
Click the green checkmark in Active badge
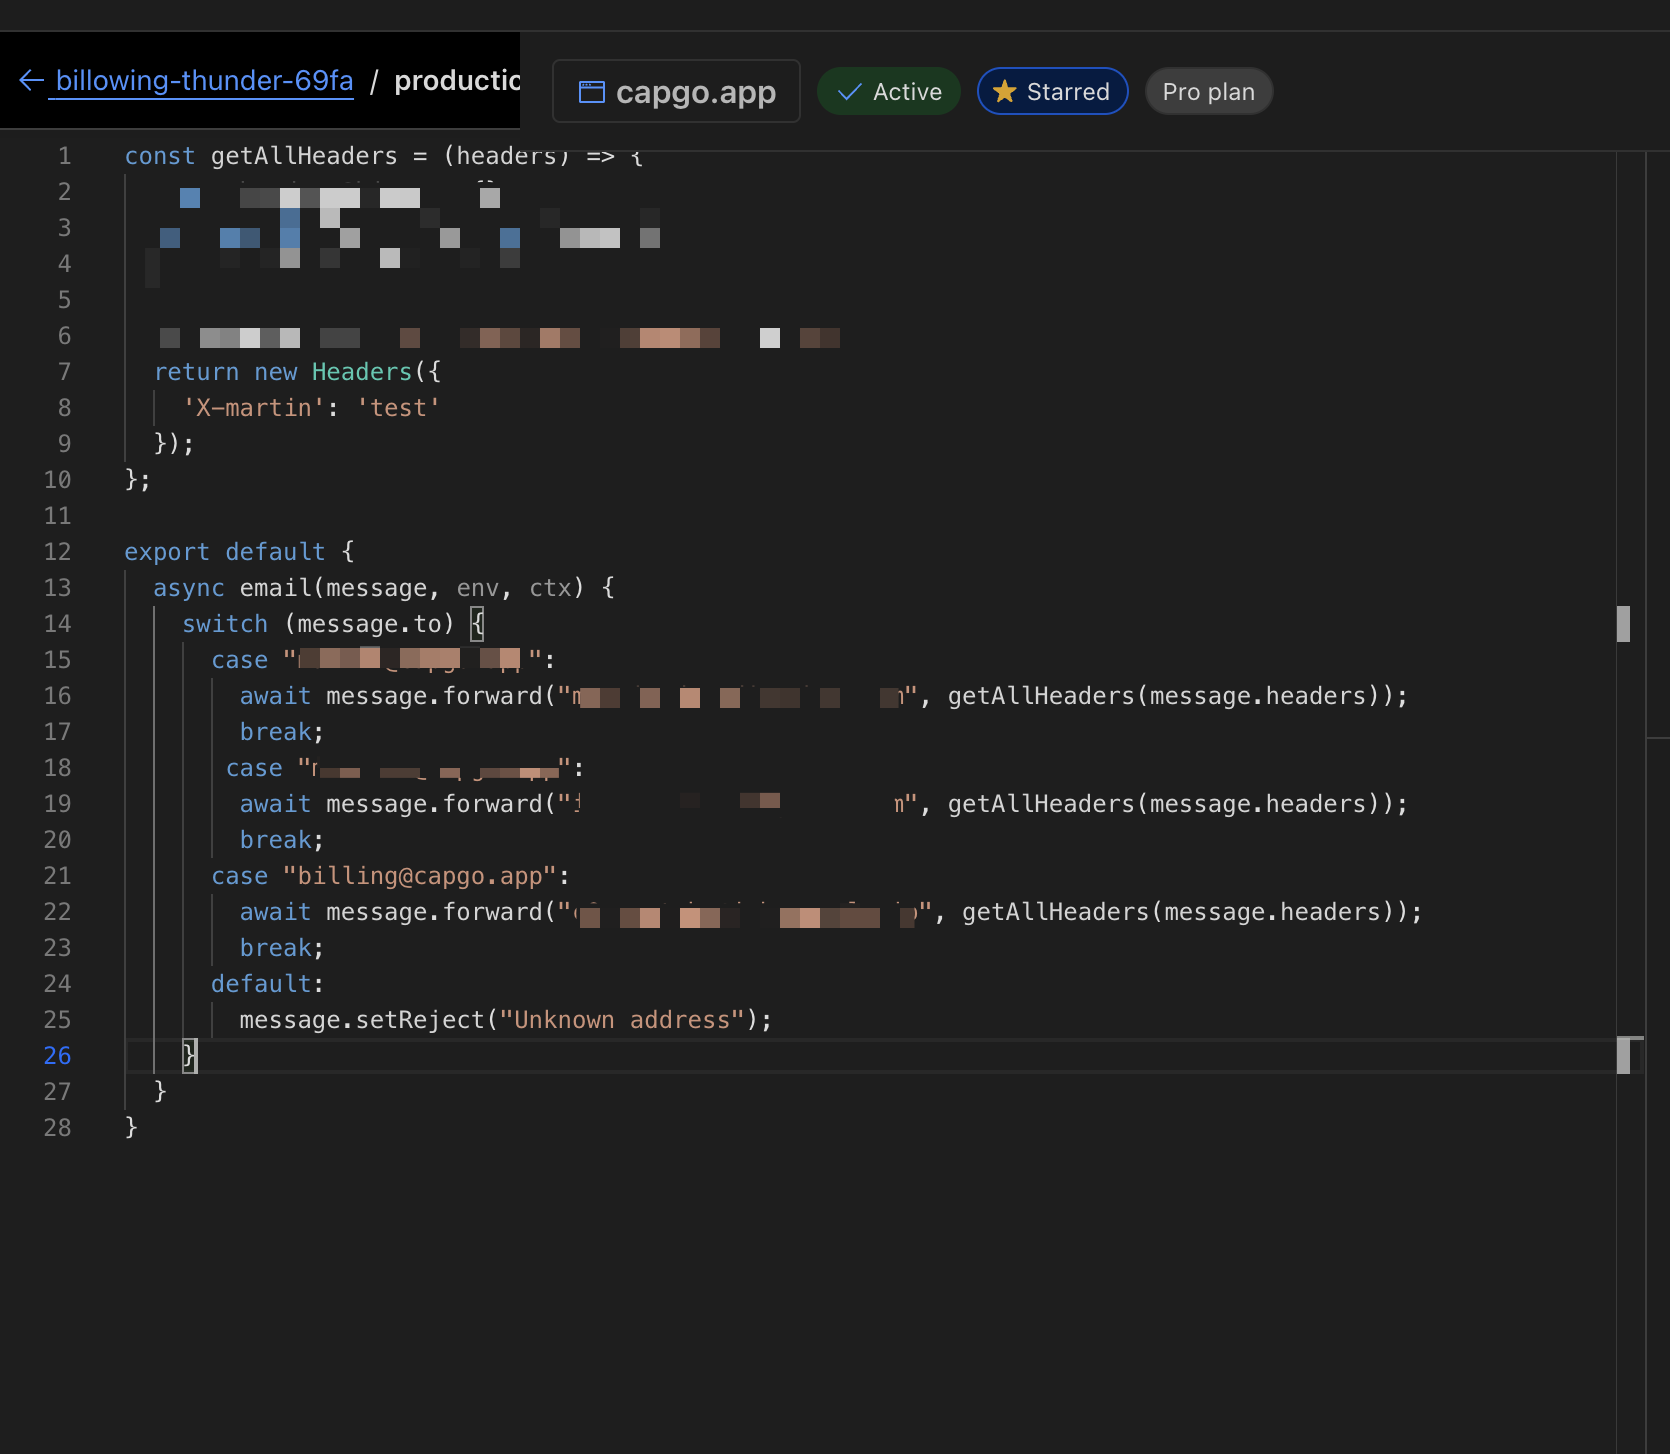click(848, 91)
